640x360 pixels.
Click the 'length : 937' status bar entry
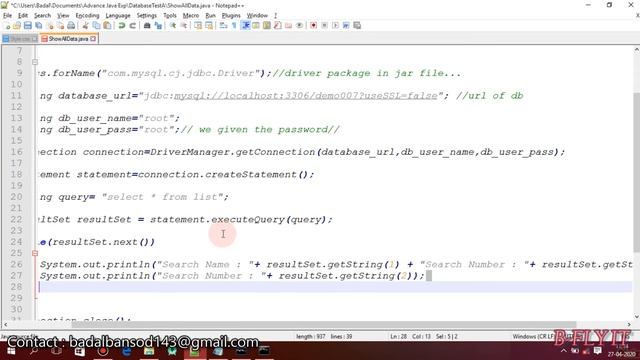[x=311, y=337]
